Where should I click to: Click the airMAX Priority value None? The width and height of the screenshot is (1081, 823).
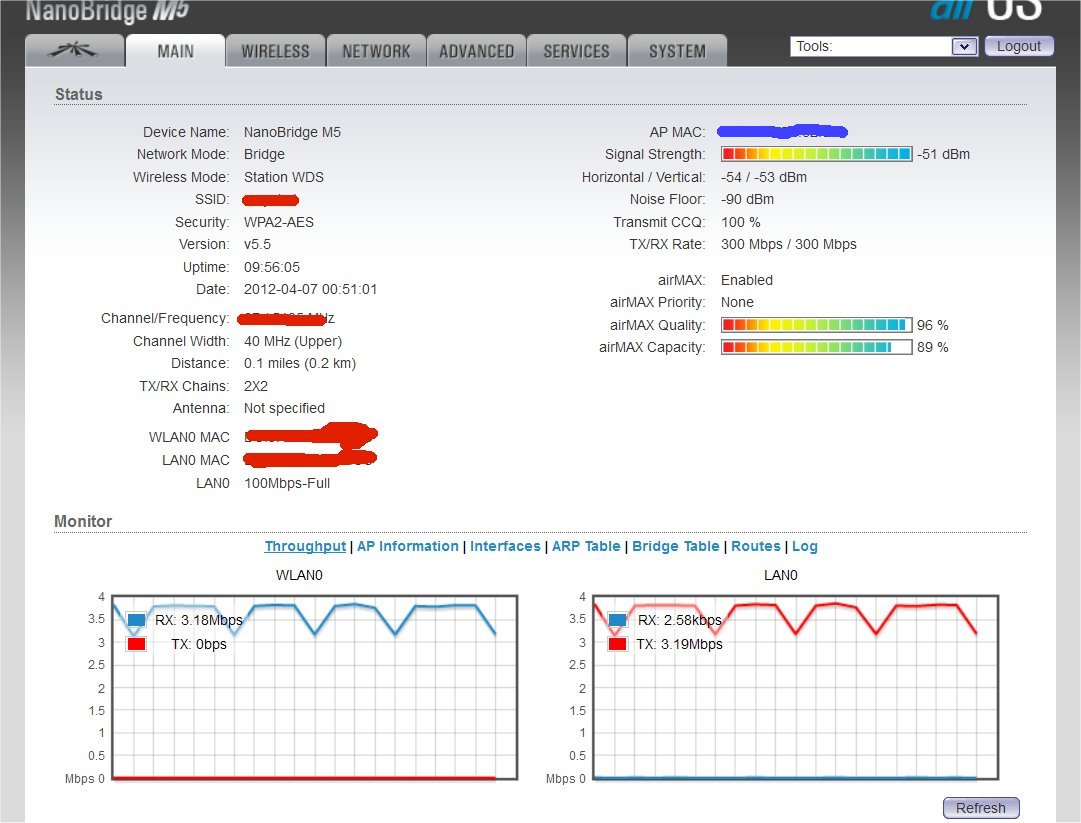[x=737, y=302]
